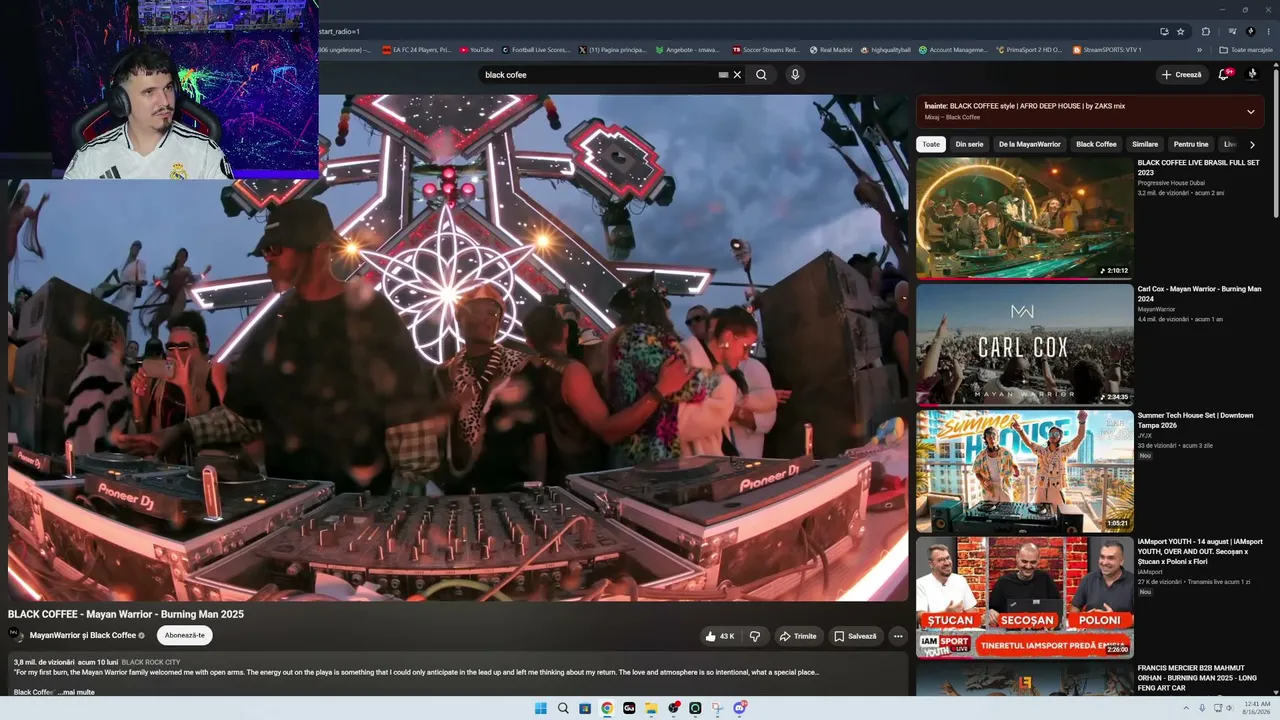The width and height of the screenshot is (1280, 720).
Task: Open the 'Real Madrid' bookmark
Action: [x=830, y=49]
